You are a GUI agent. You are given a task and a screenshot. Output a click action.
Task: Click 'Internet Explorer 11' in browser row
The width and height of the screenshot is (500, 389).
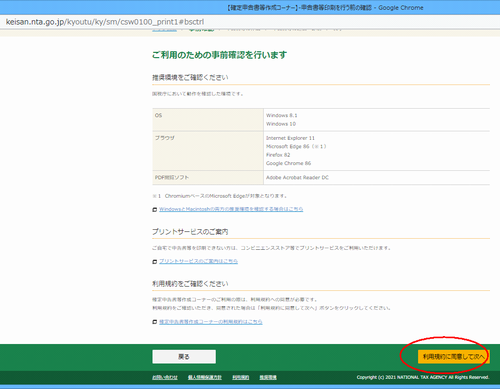pyautogui.click(x=290, y=138)
